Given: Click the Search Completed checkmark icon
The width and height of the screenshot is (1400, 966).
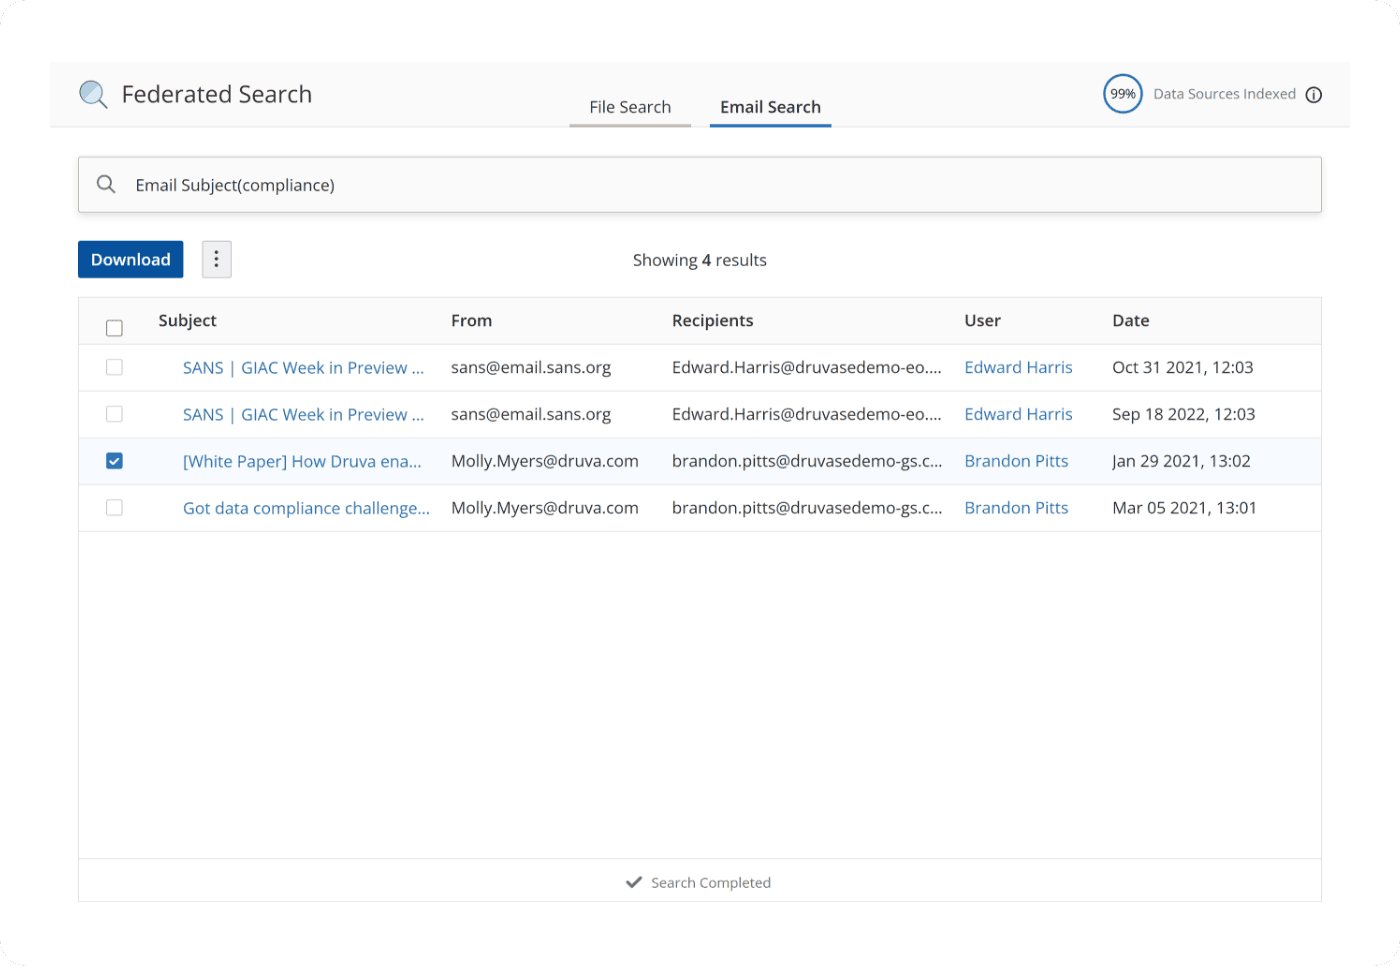Looking at the screenshot, I should (633, 882).
